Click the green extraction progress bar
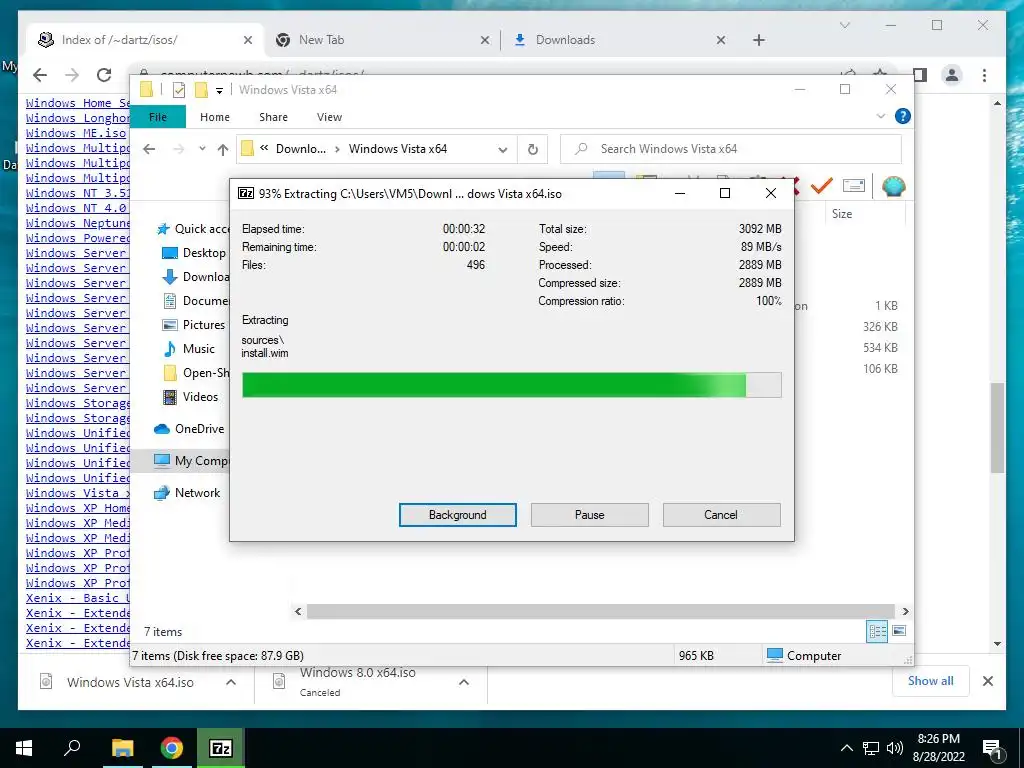This screenshot has height=768, width=1024. pyautogui.click(x=511, y=385)
